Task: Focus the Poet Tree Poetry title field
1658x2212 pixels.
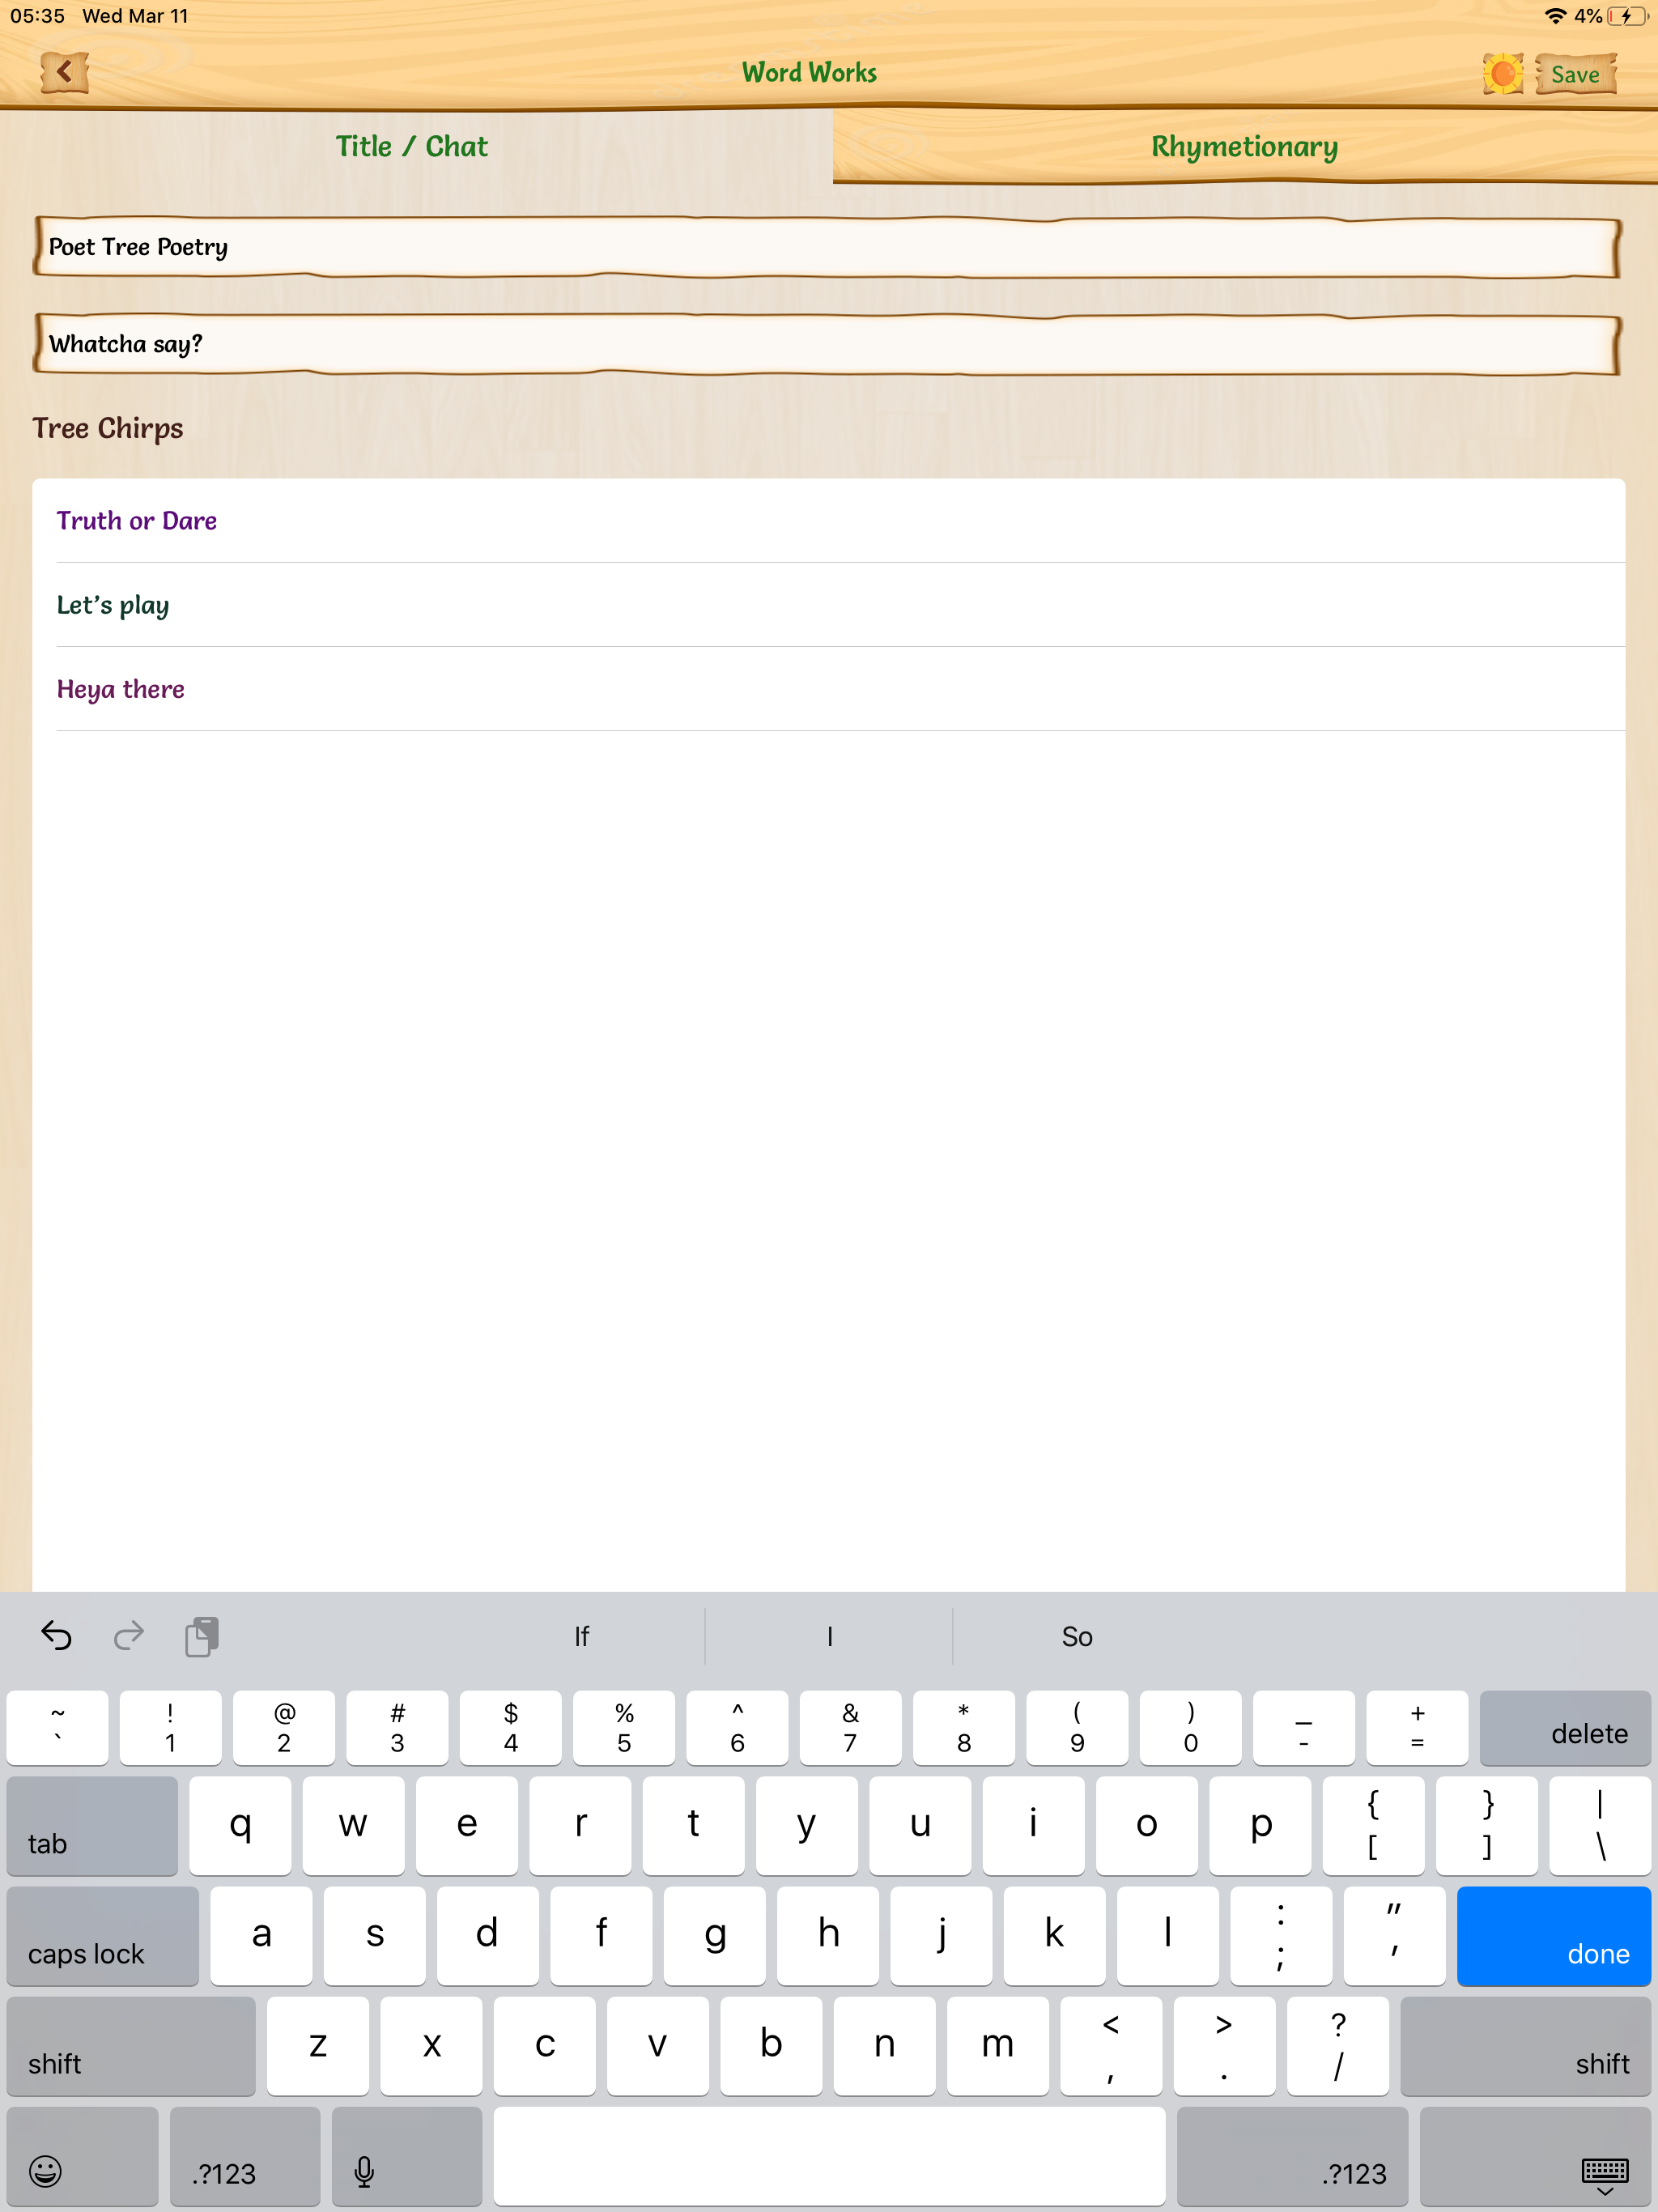Action: coord(827,247)
